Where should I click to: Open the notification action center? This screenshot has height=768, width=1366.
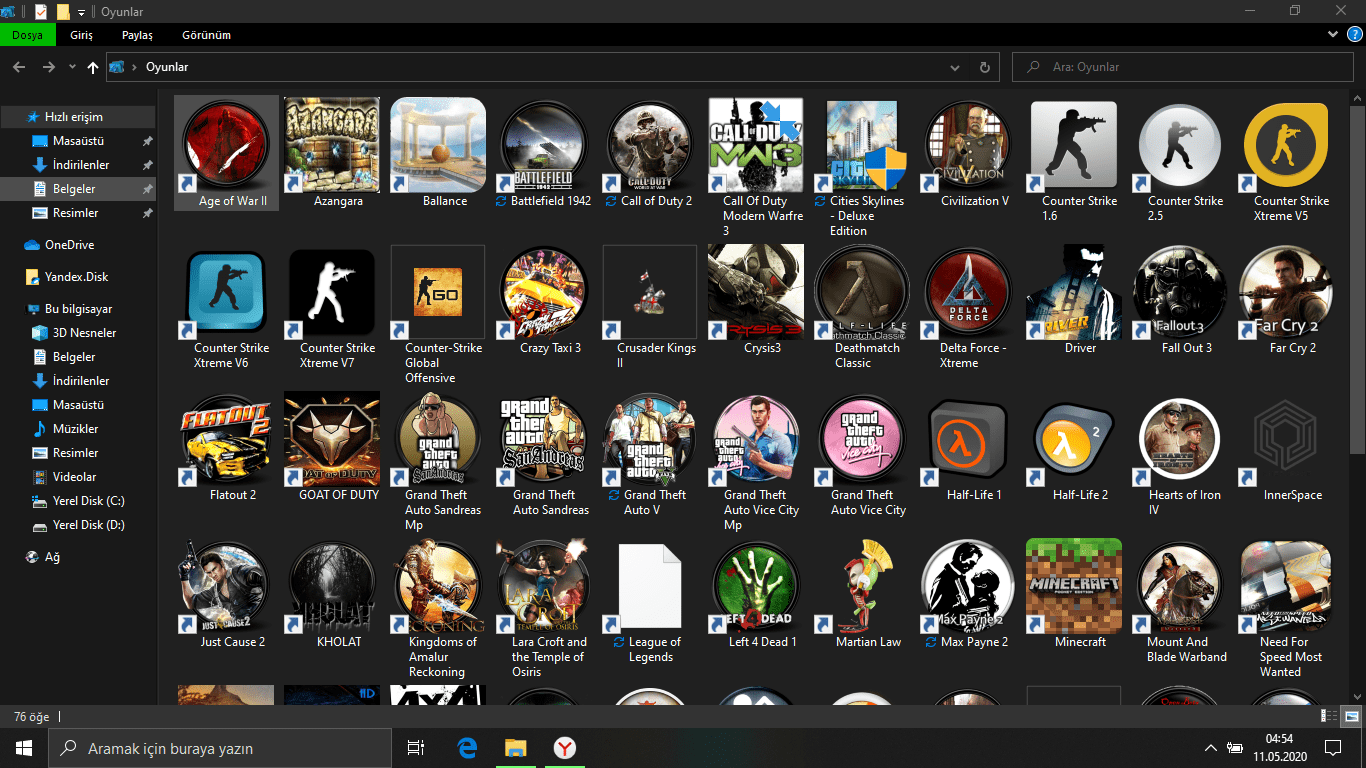pos(1332,748)
